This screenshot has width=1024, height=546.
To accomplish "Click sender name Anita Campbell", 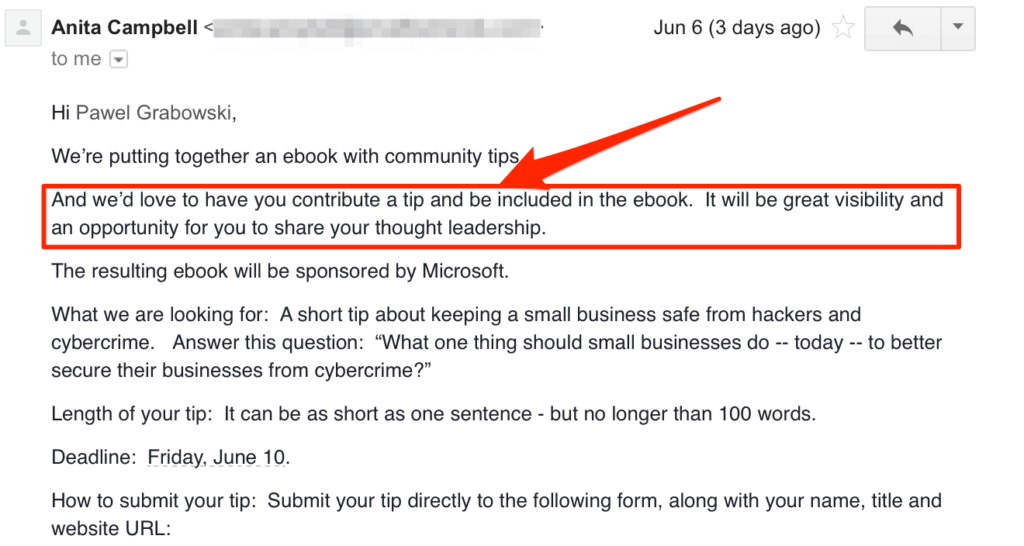I will 125,27.
